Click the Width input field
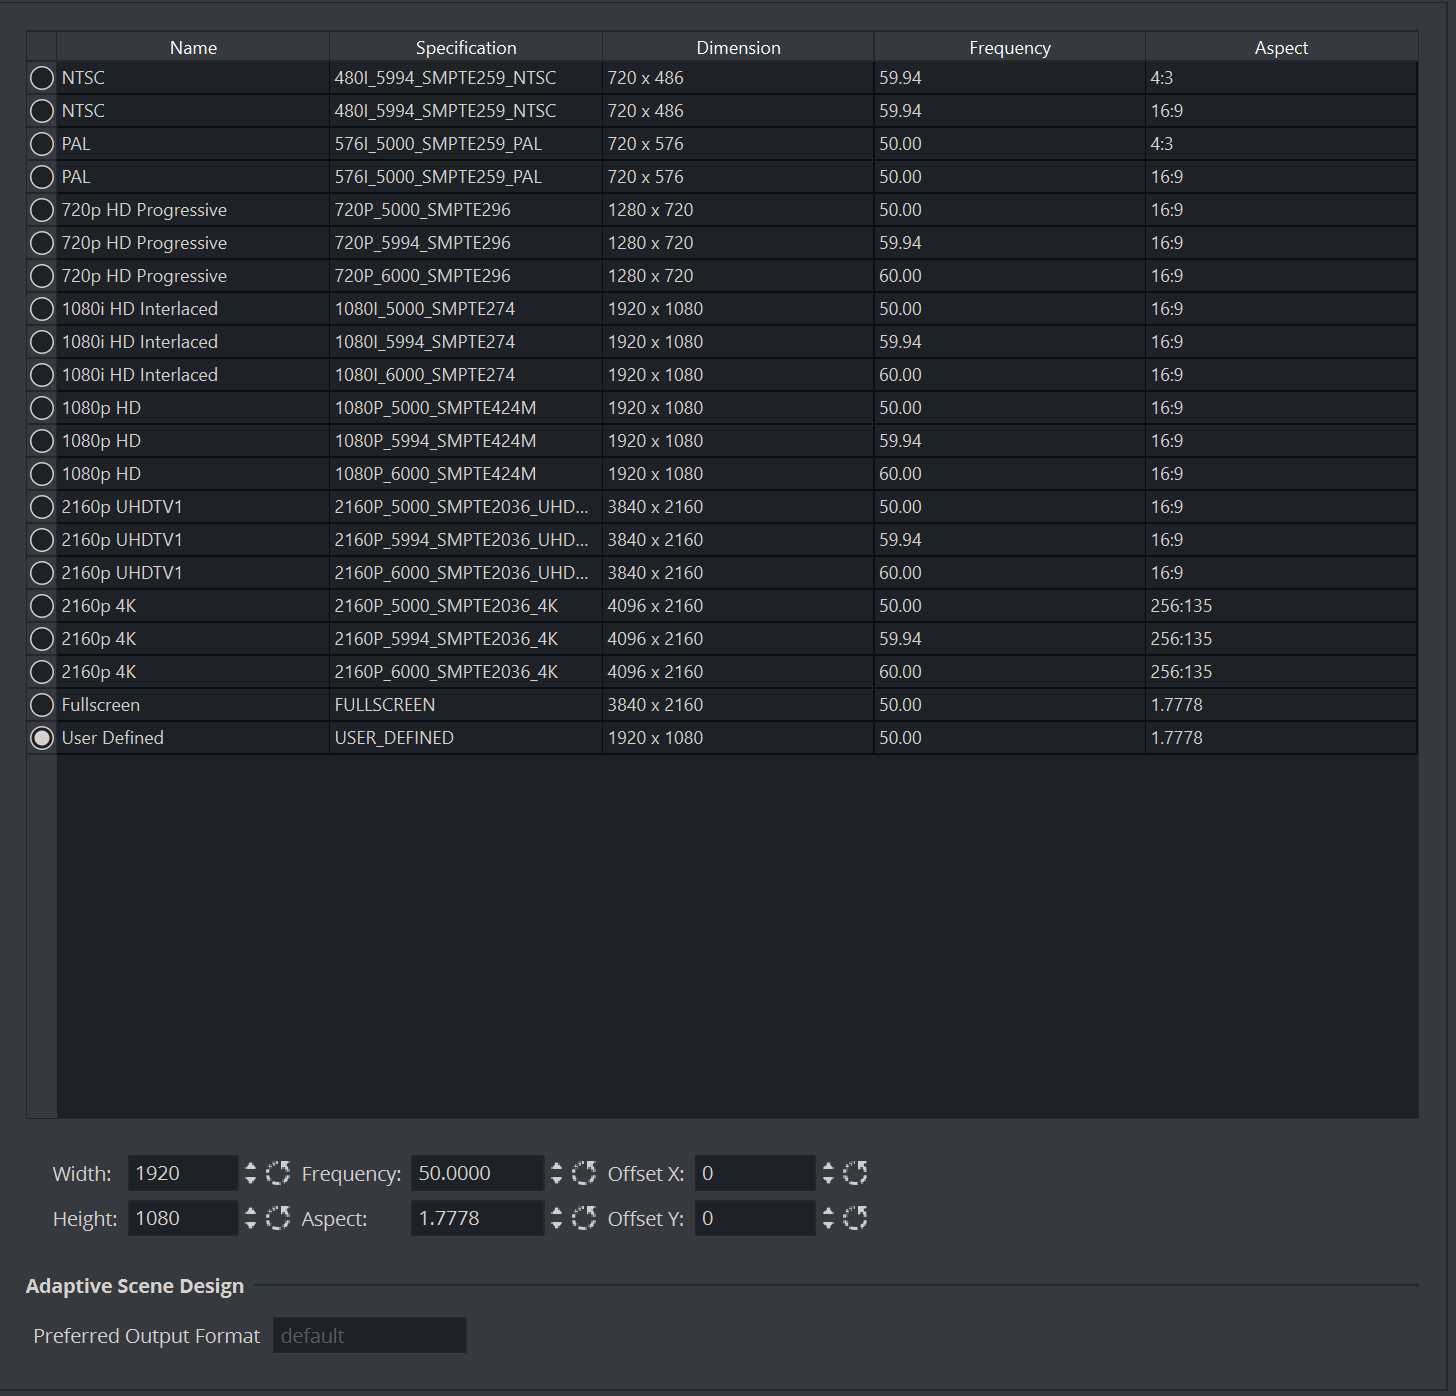 pyautogui.click(x=183, y=1173)
